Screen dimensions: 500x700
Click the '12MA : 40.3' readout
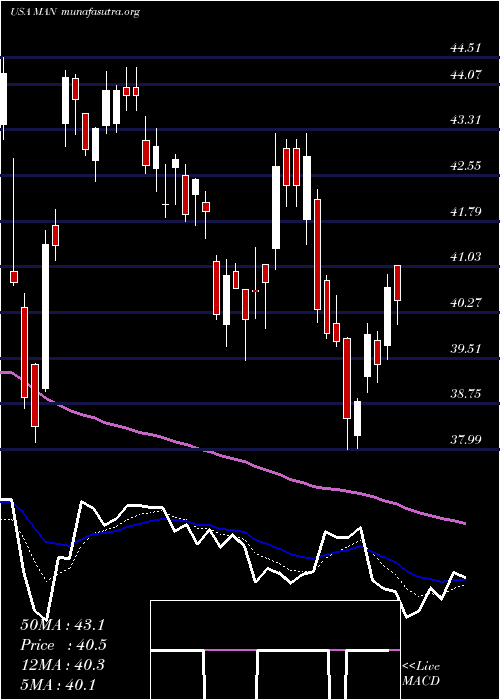tap(62, 665)
